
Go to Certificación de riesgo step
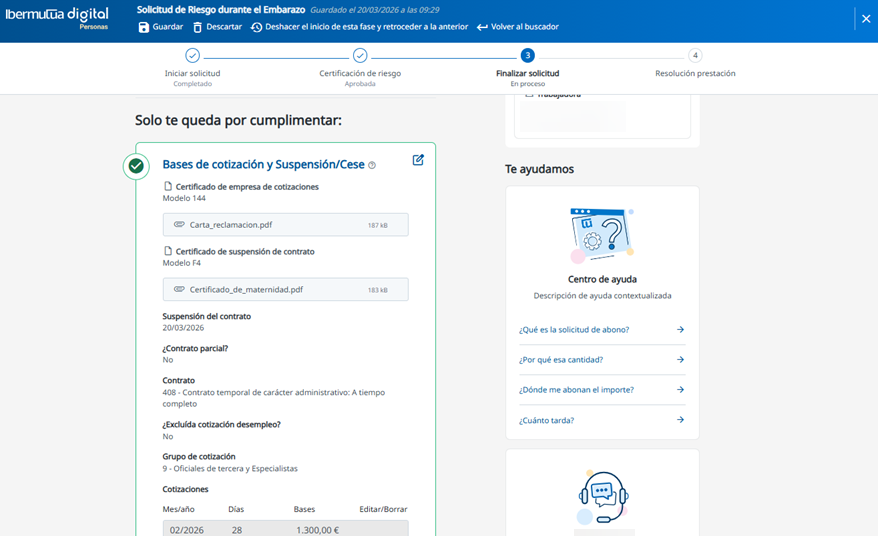(x=360, y=56)
